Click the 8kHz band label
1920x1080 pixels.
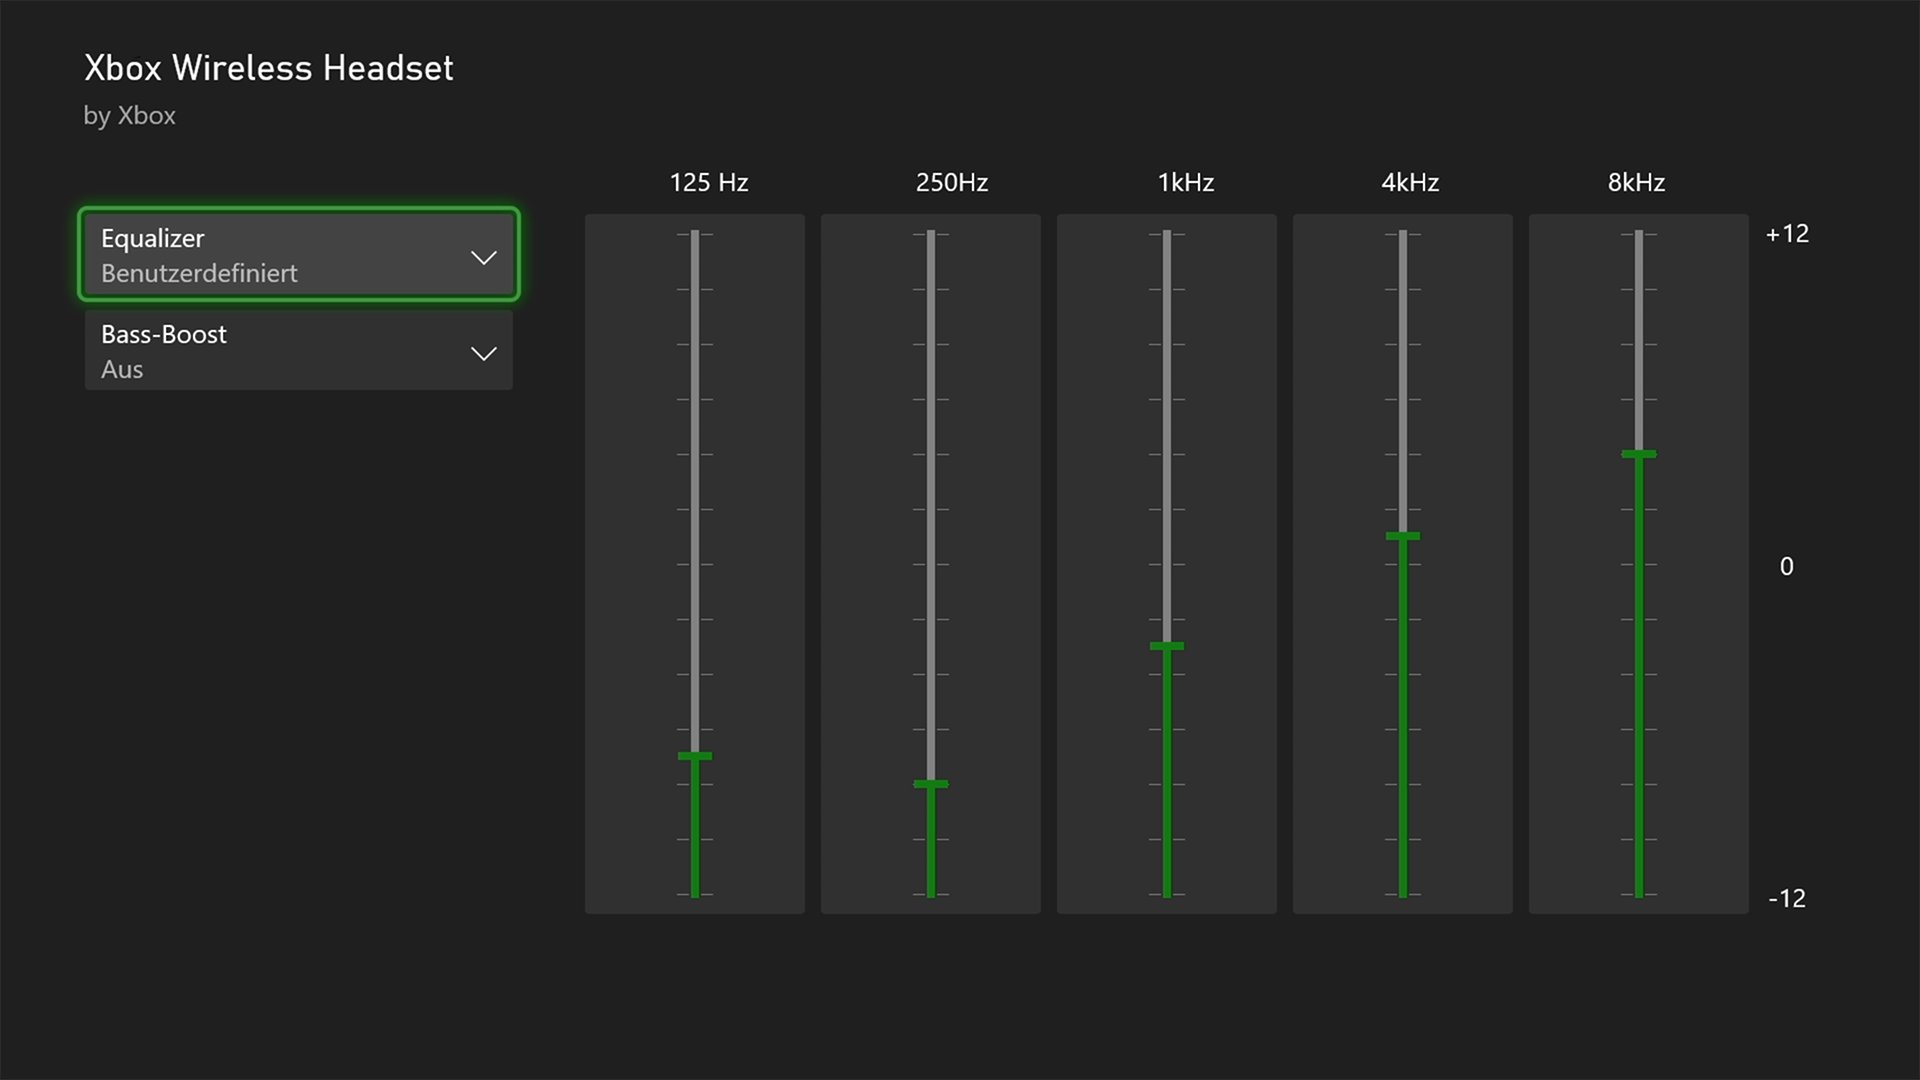click(x=1636, y=183)
